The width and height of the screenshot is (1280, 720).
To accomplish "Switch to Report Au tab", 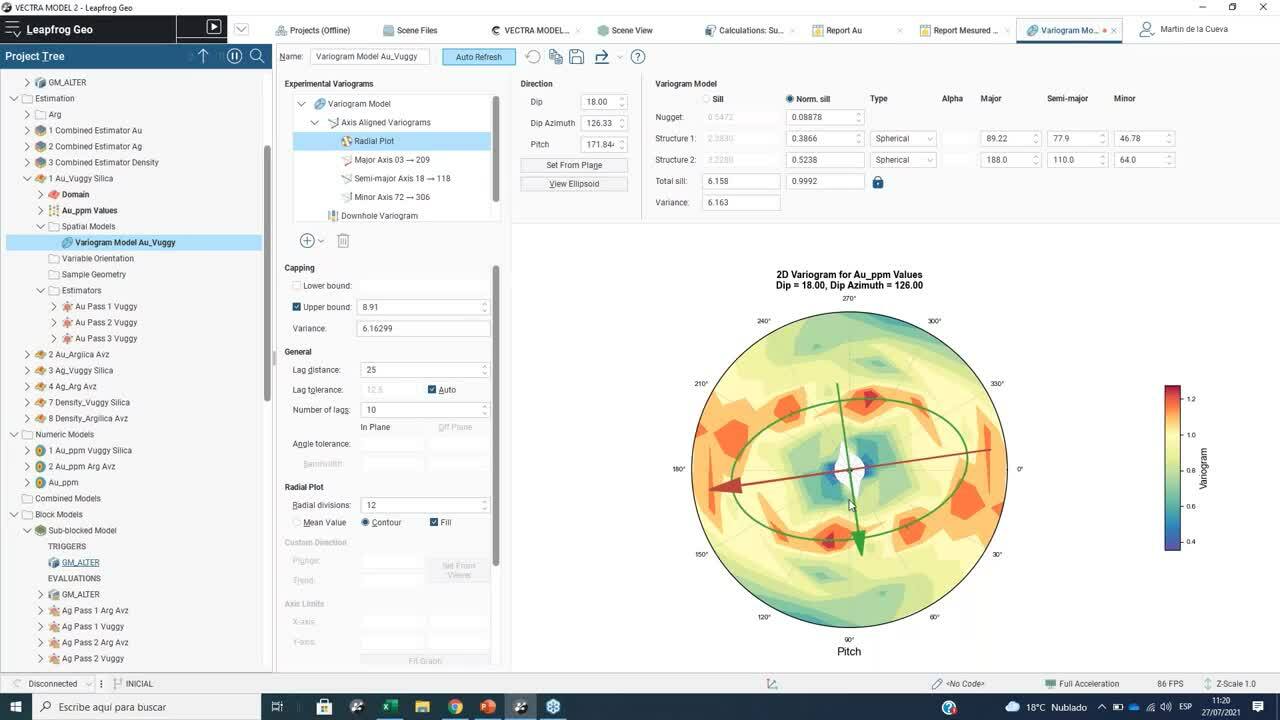I will coord(843,30).
